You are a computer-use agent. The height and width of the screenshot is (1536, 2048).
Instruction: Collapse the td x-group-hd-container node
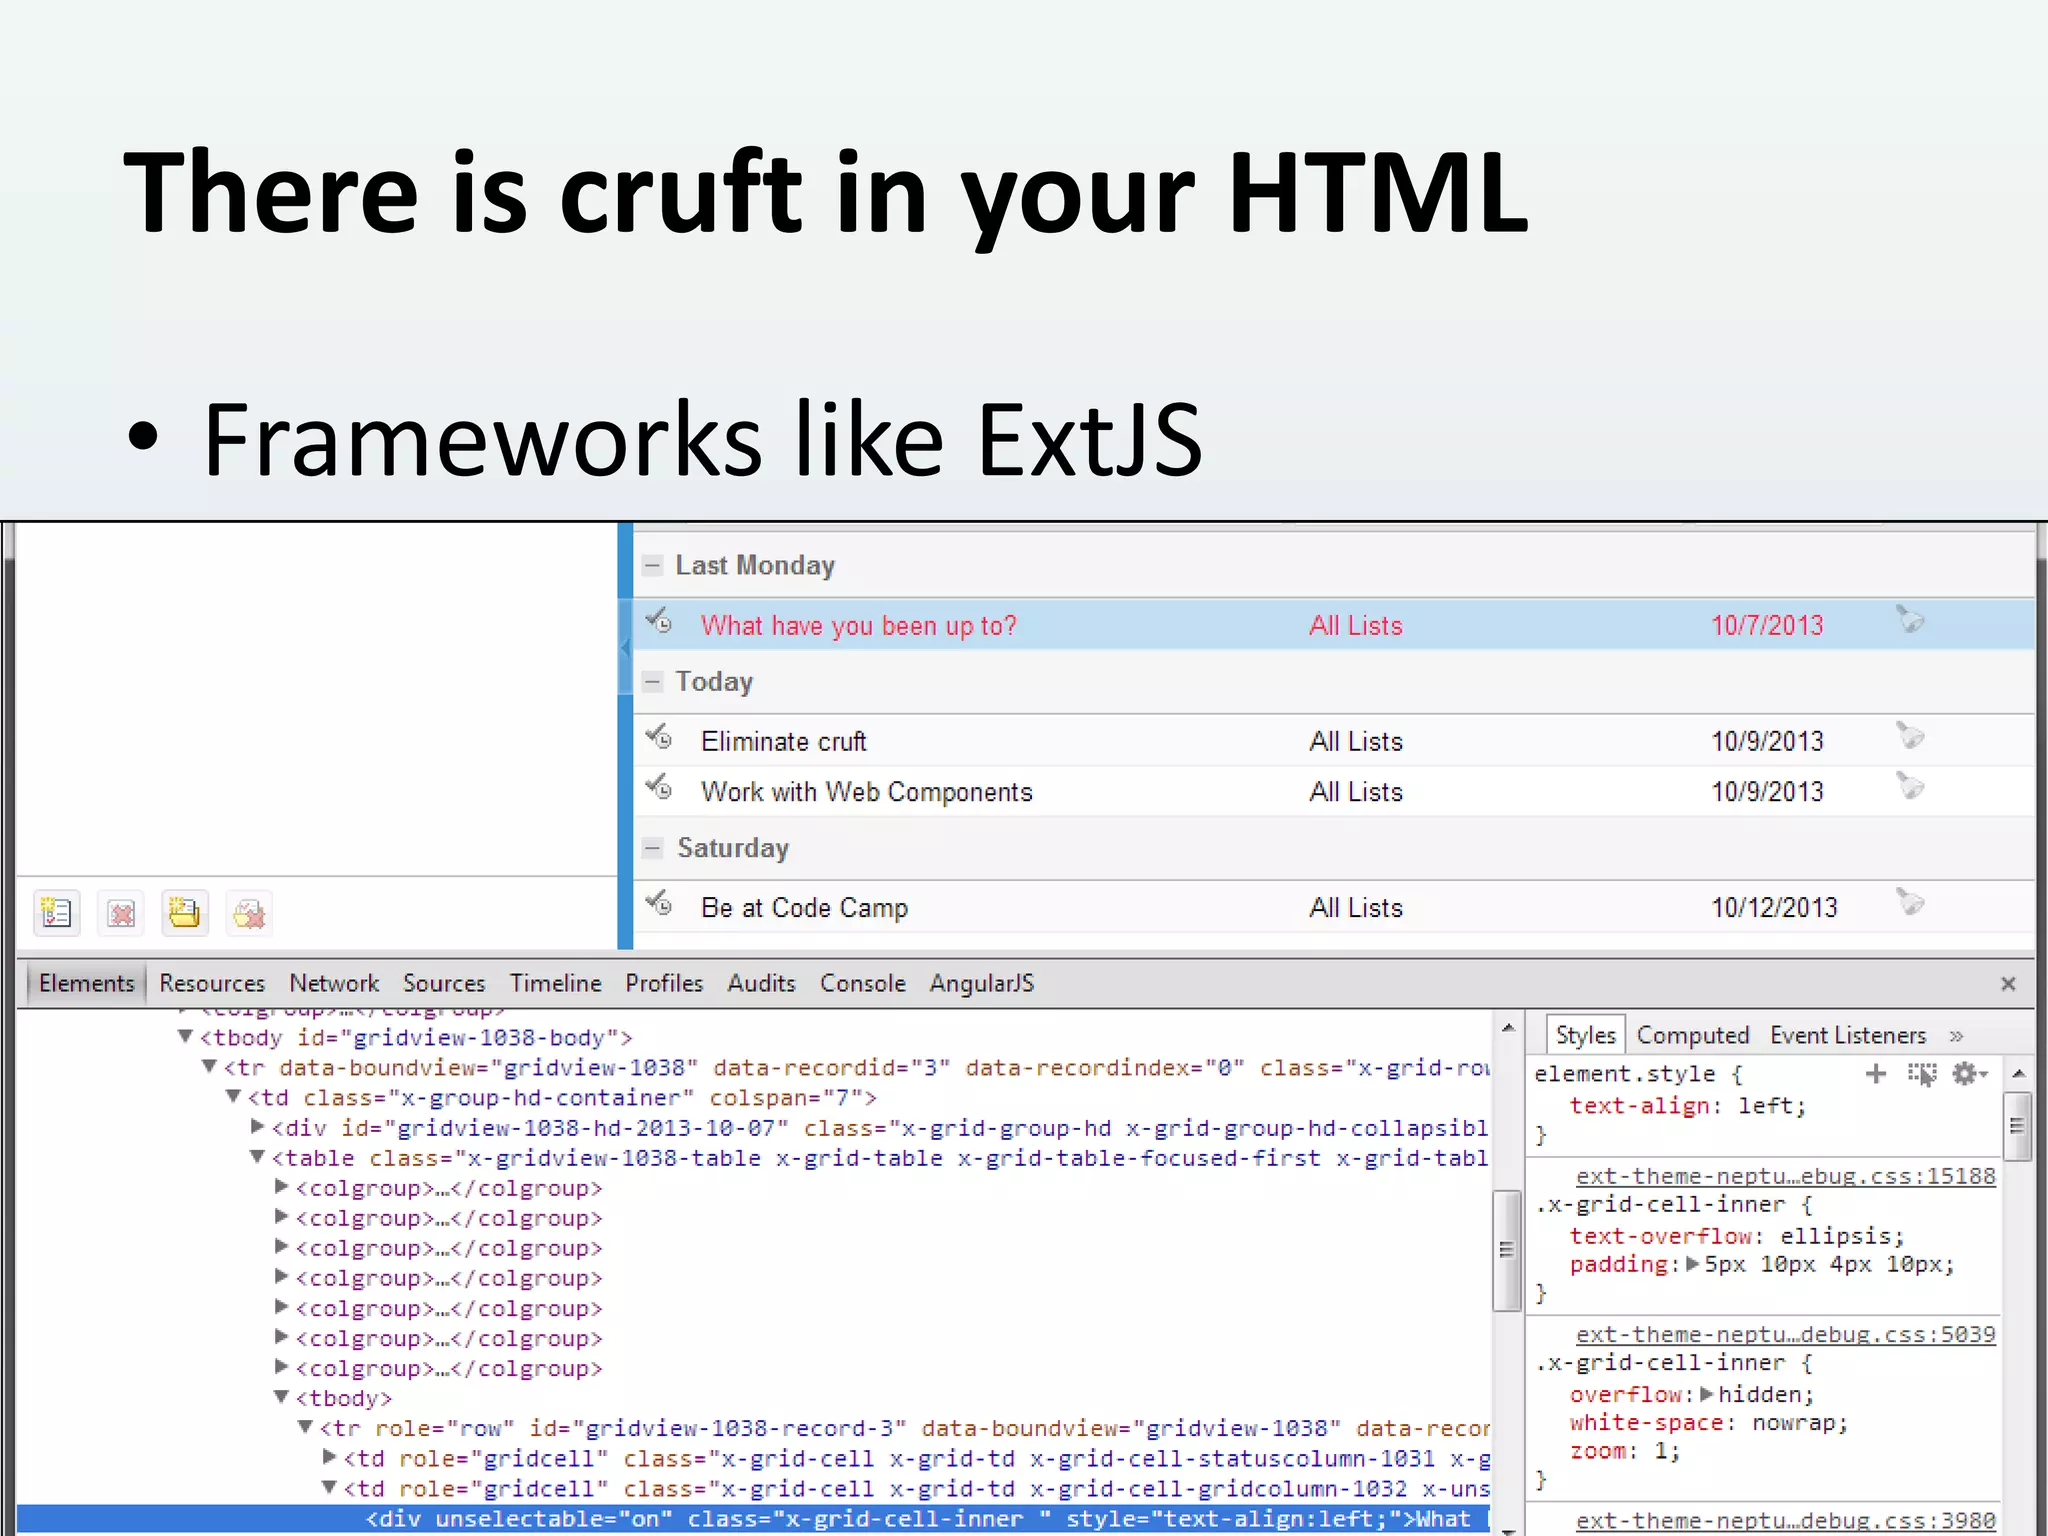(233, 1097)
